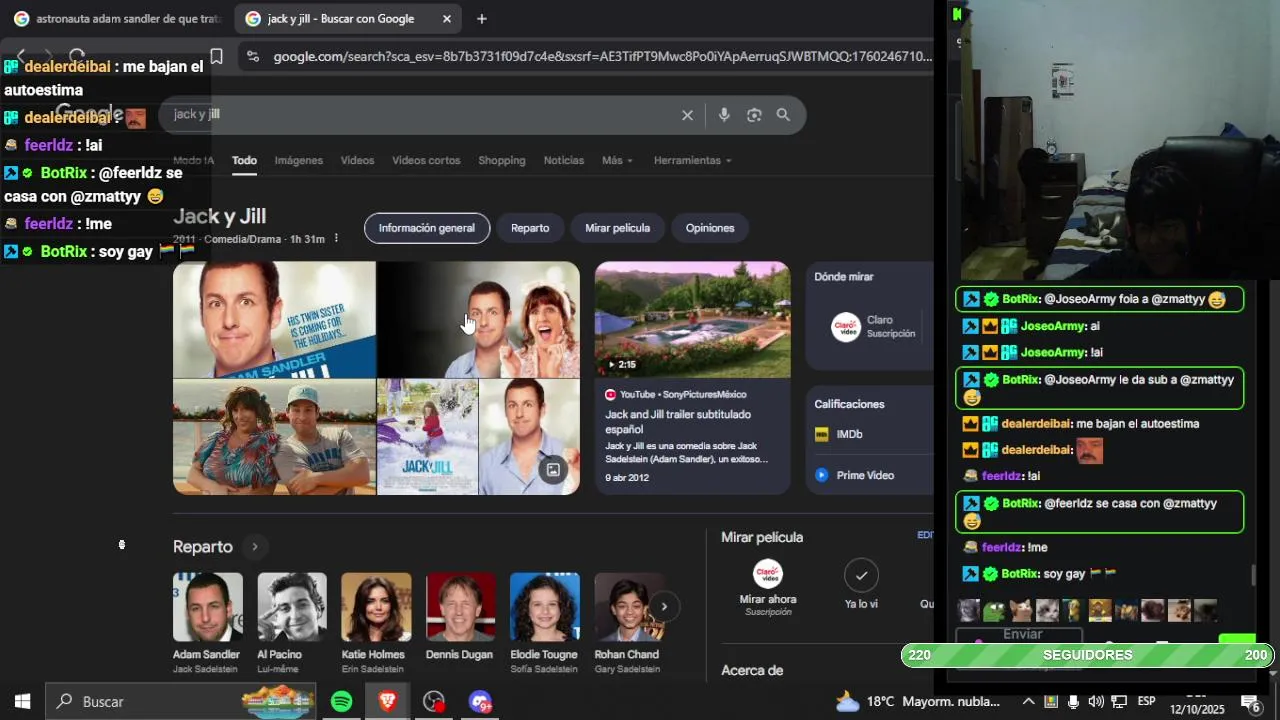Viewport: 1280px width, 720px height.
Task: Open image gallery icon on poster collage
Action: point(553,470)
